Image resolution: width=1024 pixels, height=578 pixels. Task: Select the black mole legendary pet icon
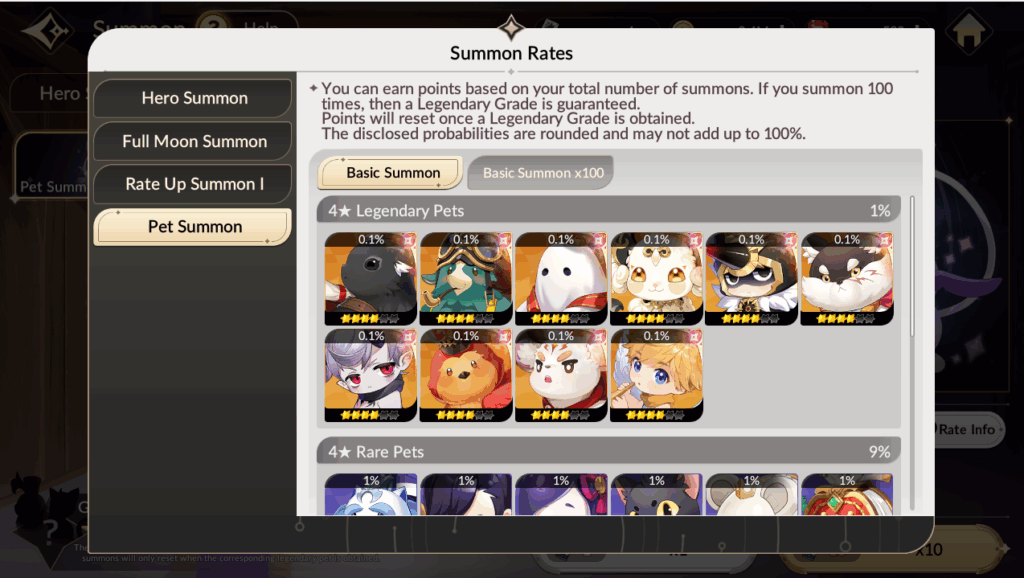click(370, 279)
